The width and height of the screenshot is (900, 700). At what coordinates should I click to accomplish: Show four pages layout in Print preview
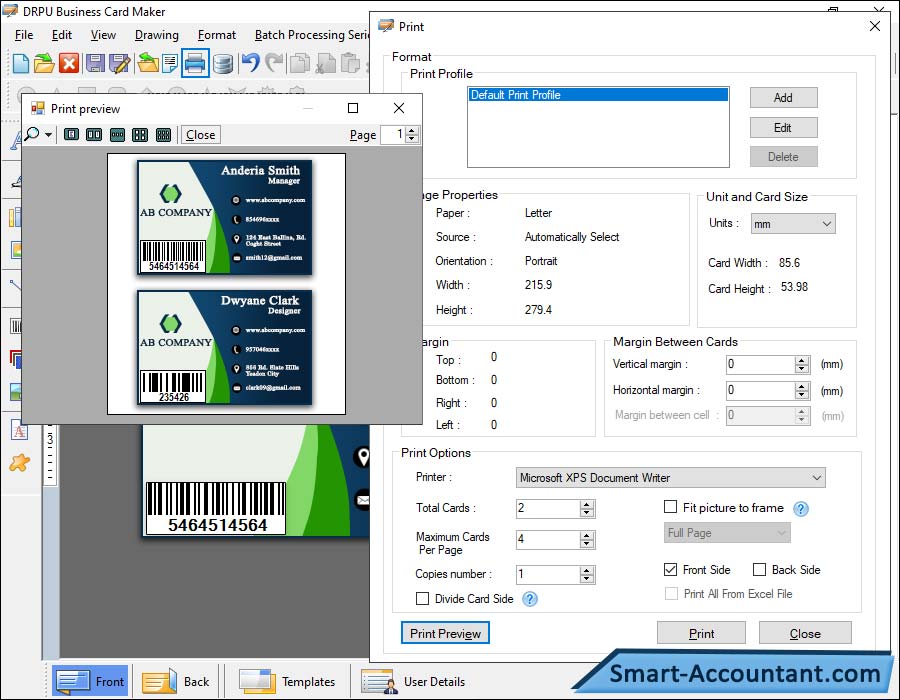[x=140, y=135]
